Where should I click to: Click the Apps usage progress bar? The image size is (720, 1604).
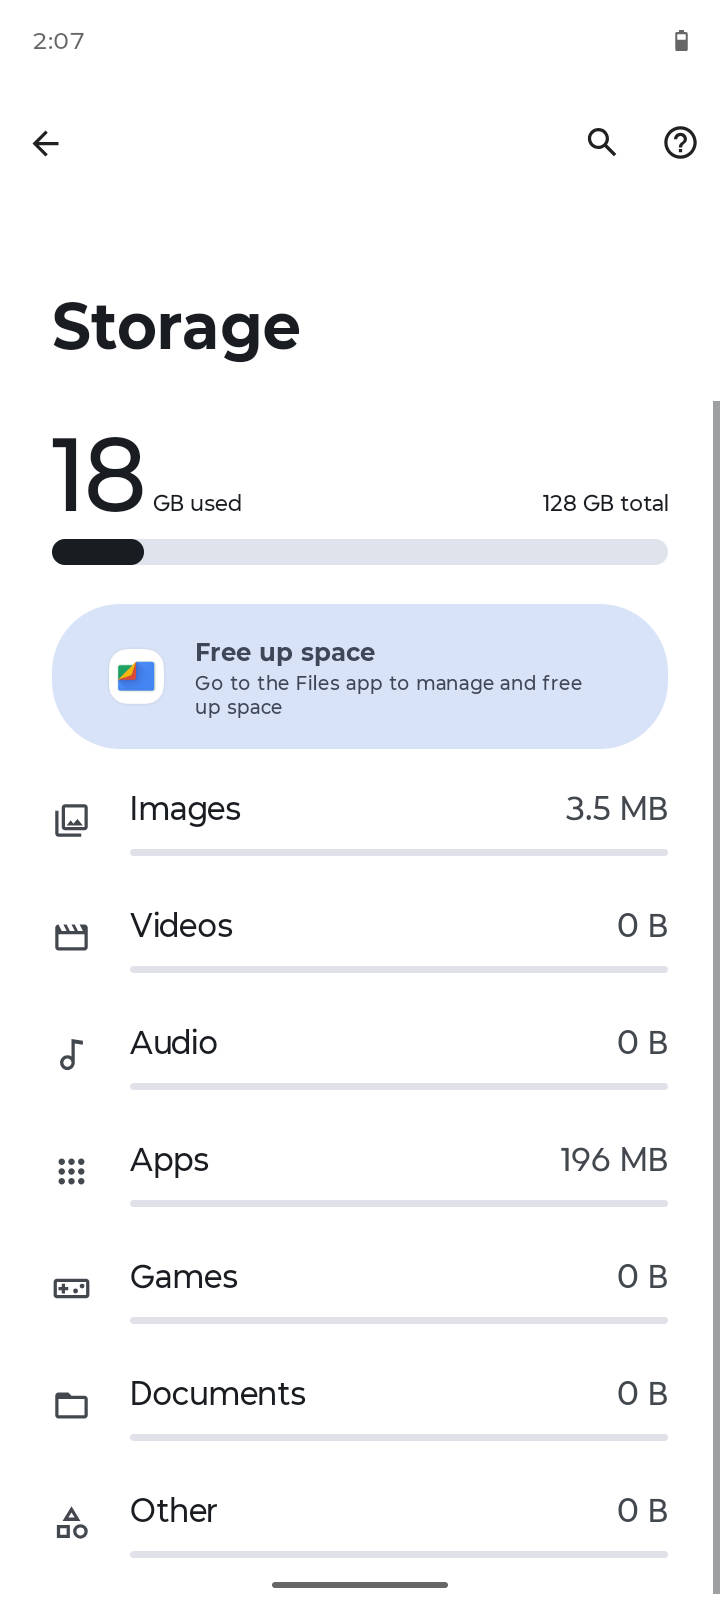[x=399, y=1204]
